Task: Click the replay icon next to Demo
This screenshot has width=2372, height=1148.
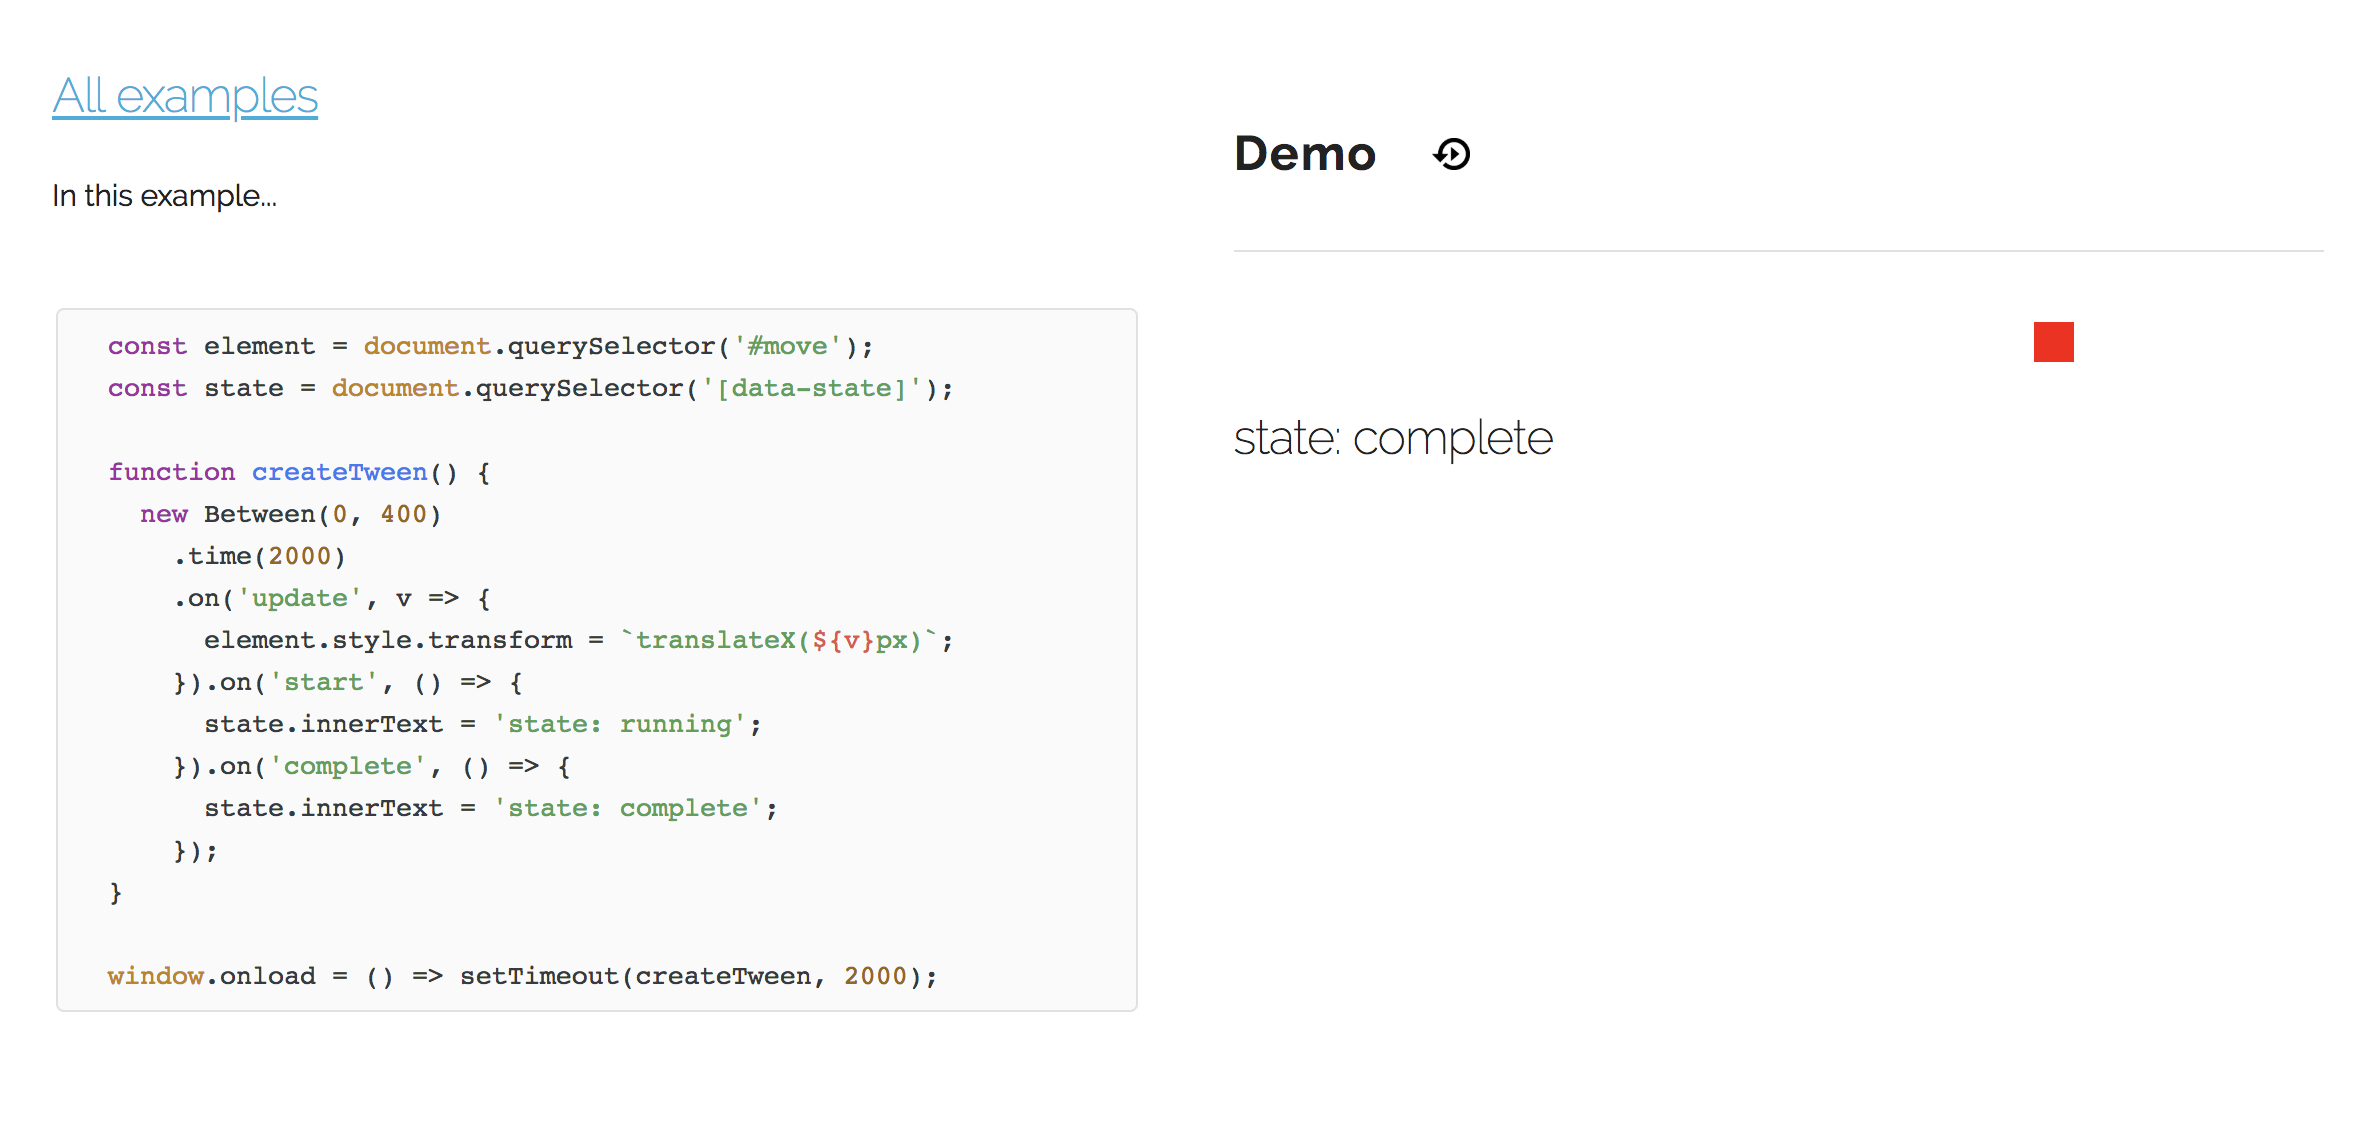Action: point(1452,154)
